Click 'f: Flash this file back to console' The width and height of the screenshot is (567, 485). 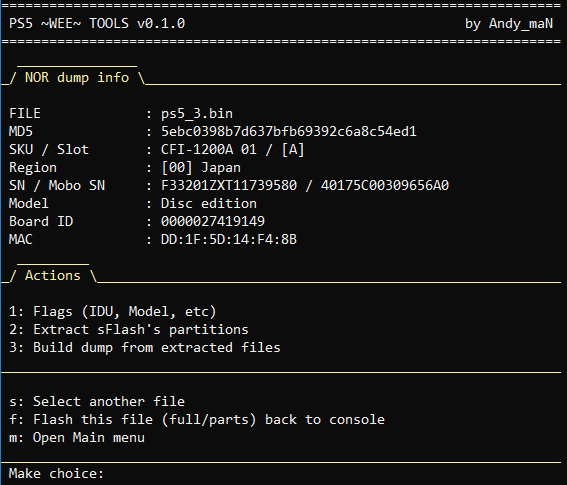coord(197,420)
